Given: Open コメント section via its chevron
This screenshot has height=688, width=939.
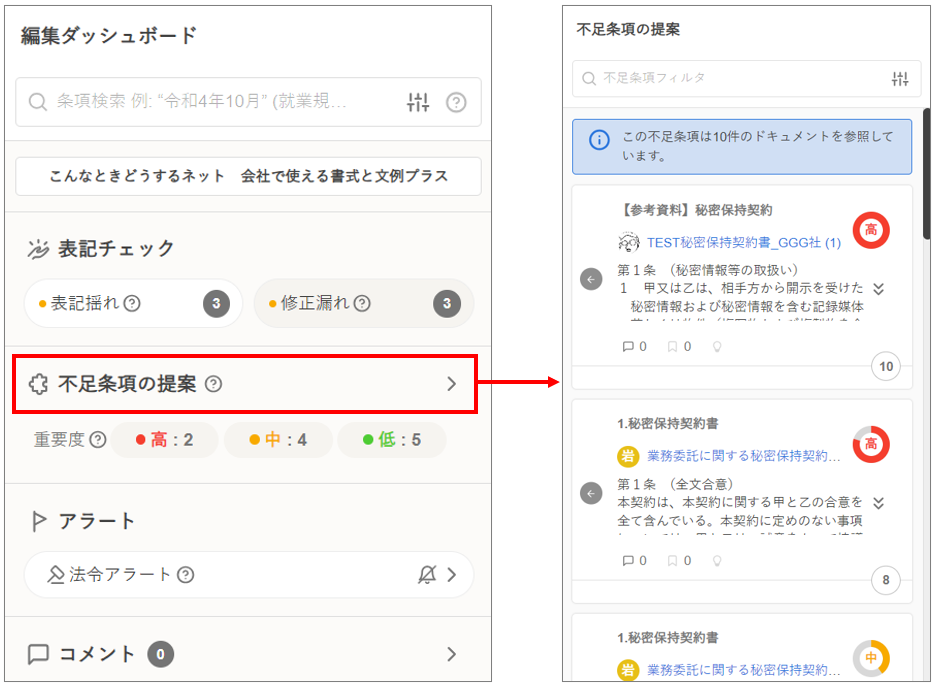Looking at the screenshot, I should pos(451,654).
